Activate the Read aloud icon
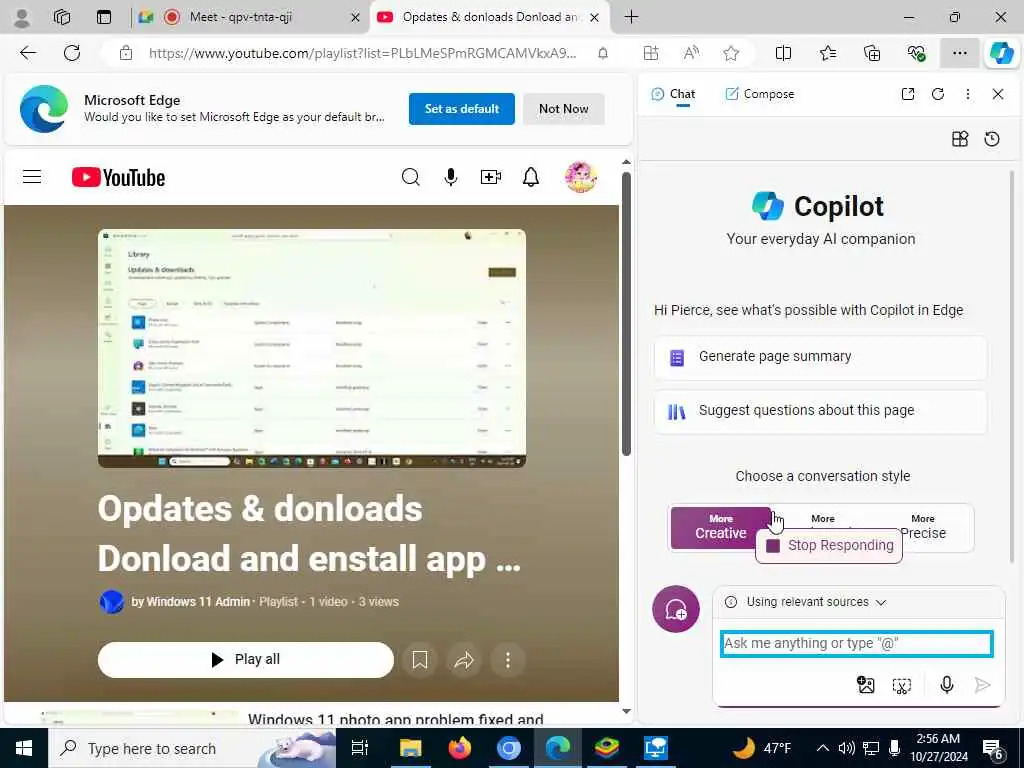 (x=691, y=53)
